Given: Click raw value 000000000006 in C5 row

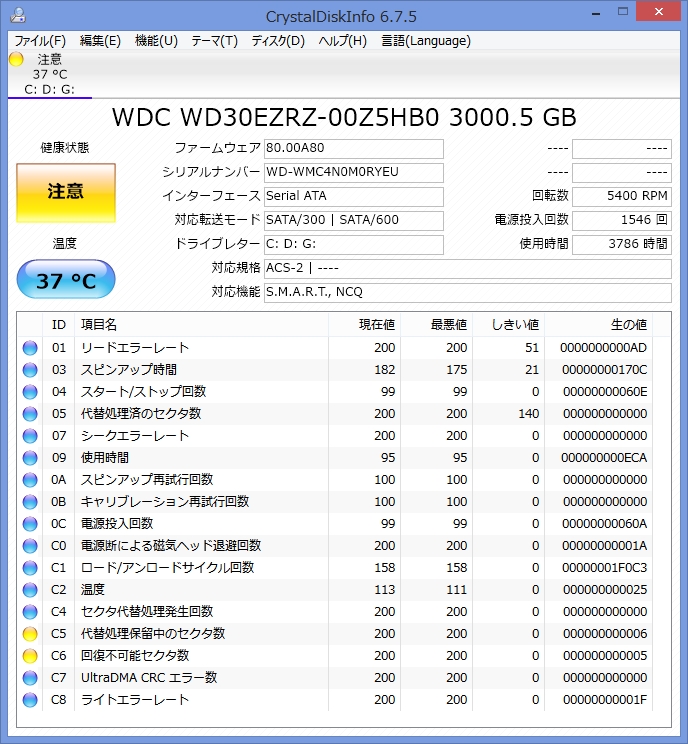Looking at the screenshot, I should (605, 633).
